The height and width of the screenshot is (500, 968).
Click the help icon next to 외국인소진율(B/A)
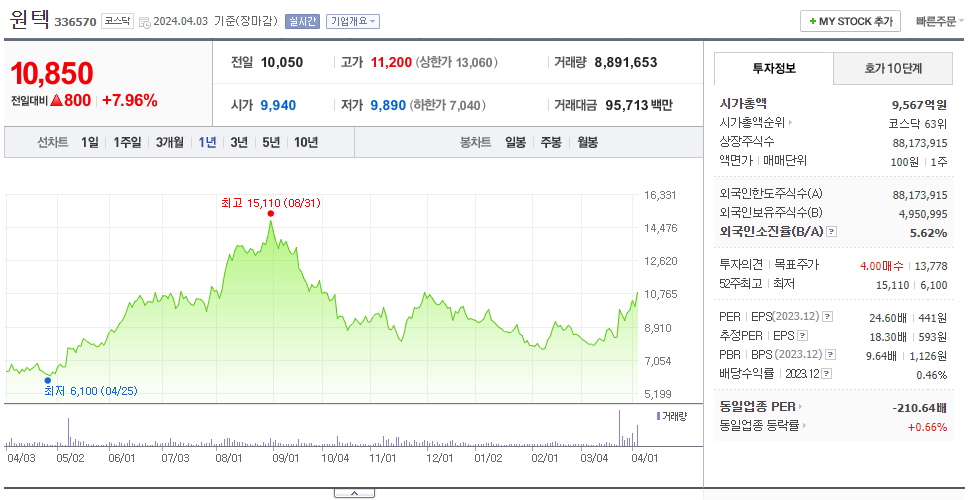tap(832, 232)
